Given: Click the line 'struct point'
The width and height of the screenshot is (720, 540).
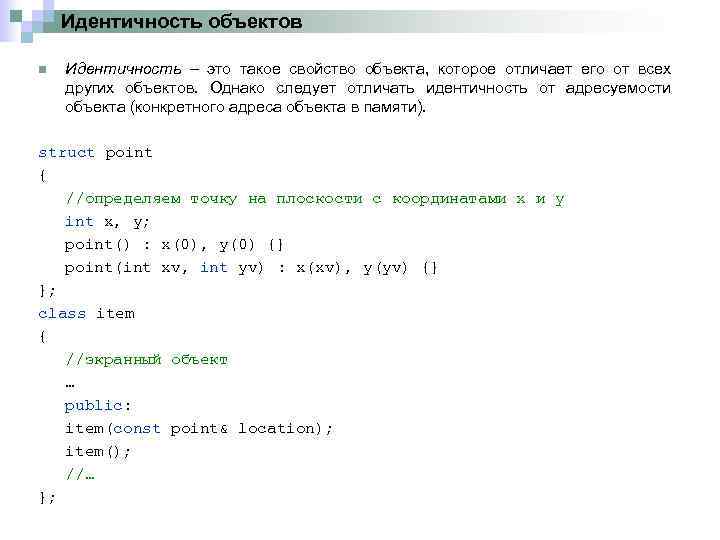Looking at the screenshot, I should tap(95, 152).
